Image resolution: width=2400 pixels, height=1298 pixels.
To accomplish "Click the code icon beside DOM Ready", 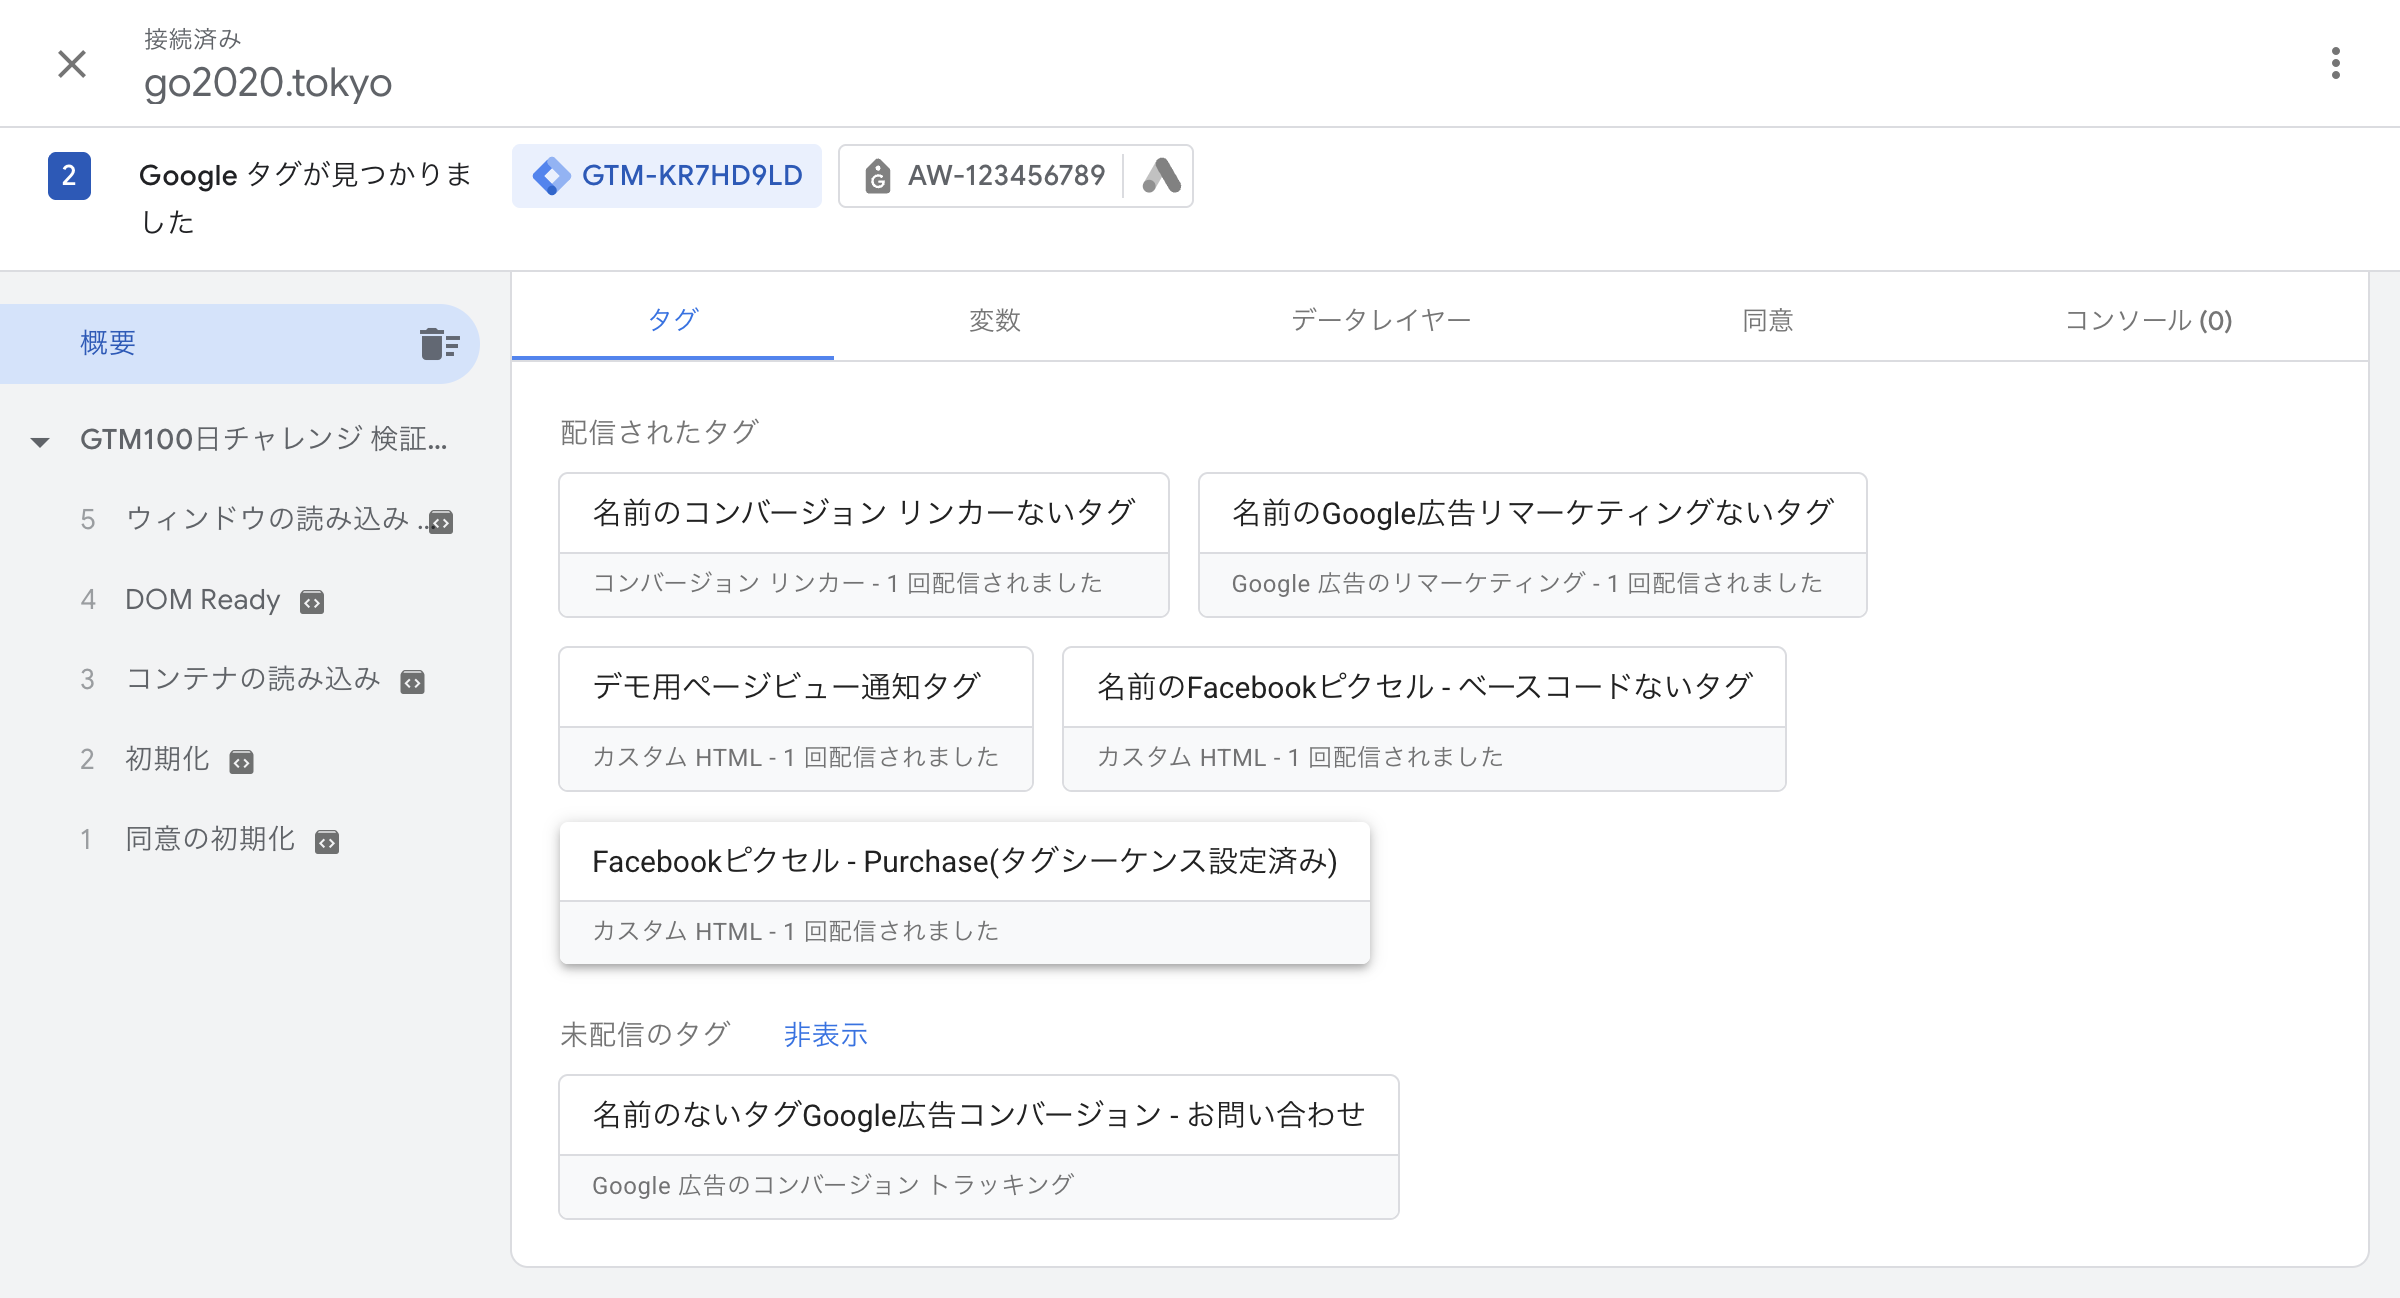I will tap(312, 601).
